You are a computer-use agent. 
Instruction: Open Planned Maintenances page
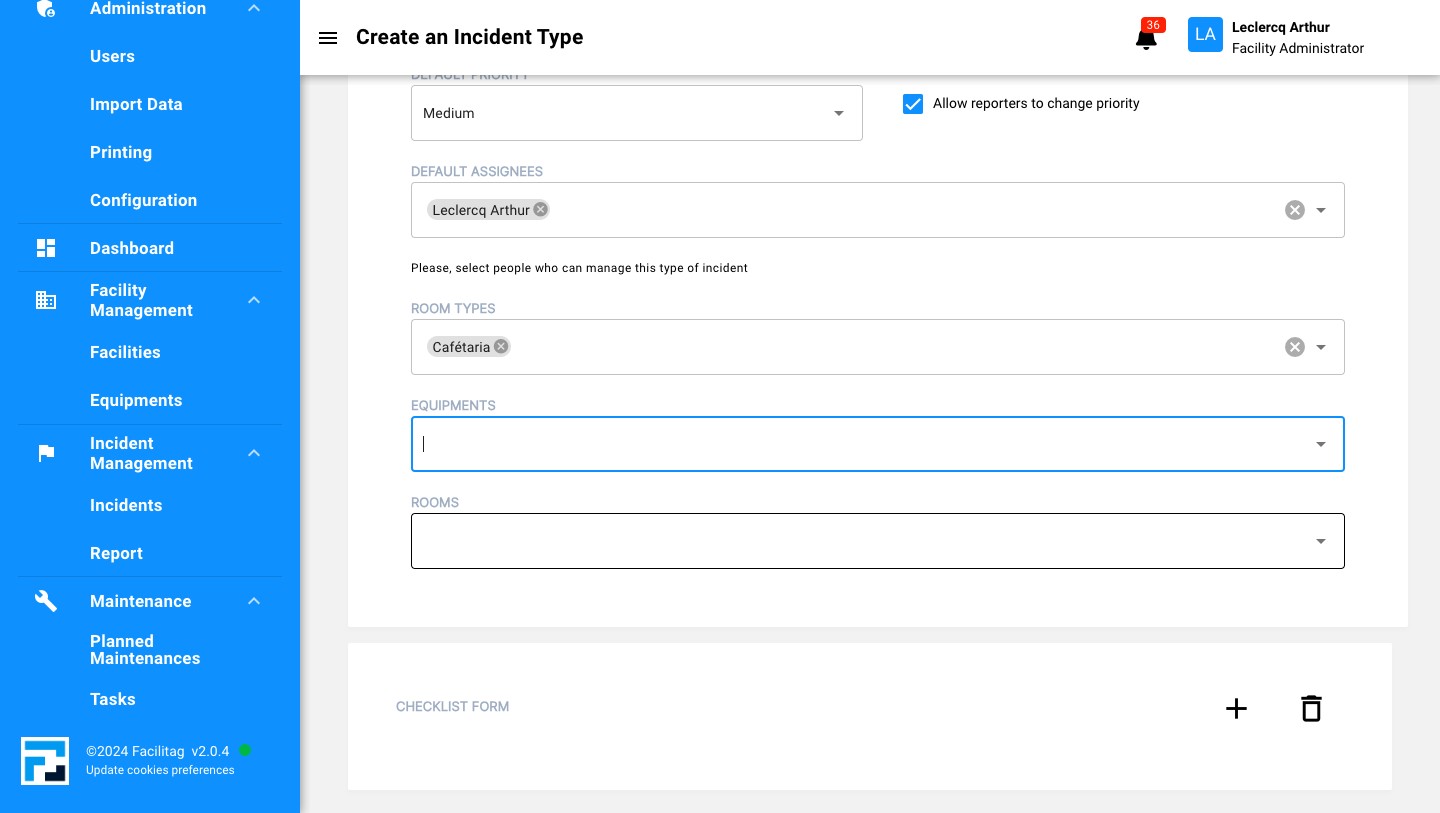point(145,650)
